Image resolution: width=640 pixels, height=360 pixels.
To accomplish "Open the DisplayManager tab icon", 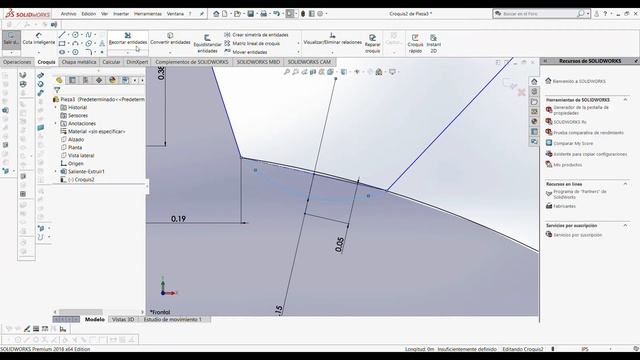I will pyautogui.click(x=112, y=80).
